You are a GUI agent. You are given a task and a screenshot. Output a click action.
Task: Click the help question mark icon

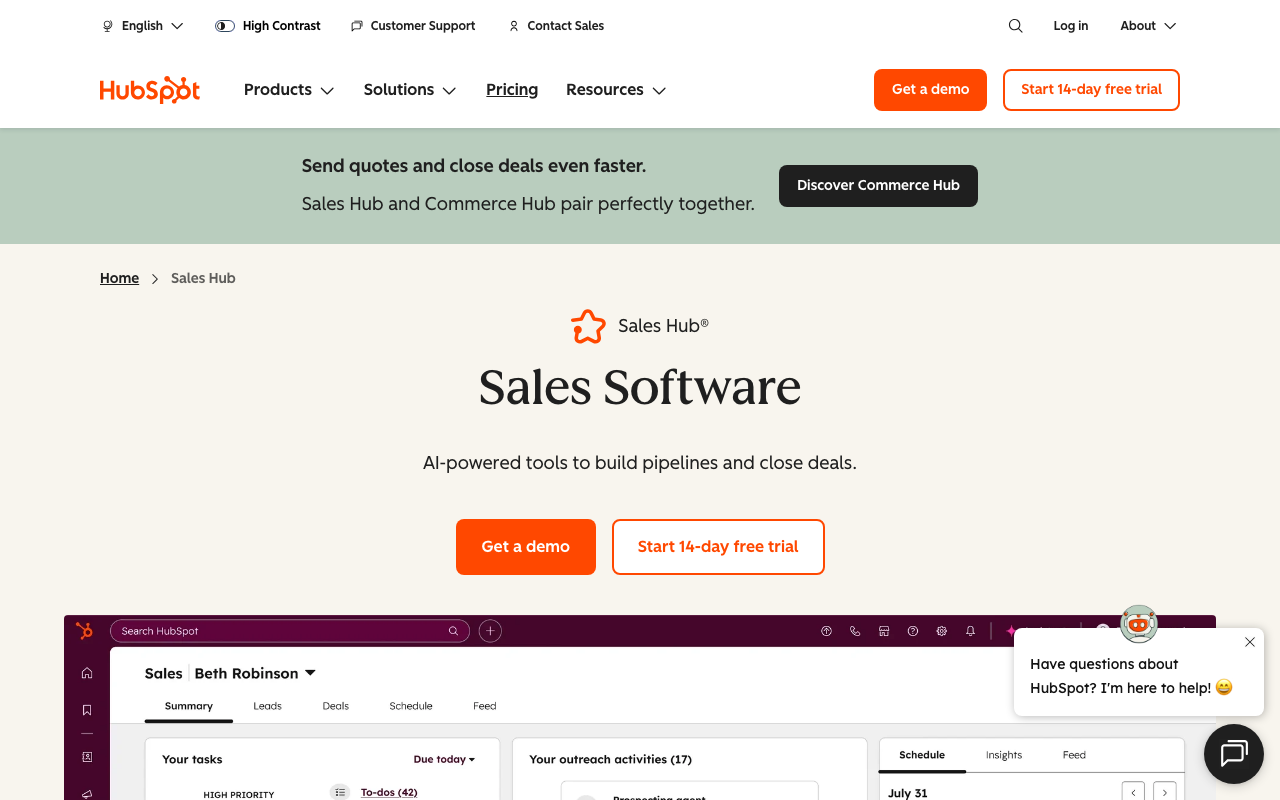tap(912, 631)
